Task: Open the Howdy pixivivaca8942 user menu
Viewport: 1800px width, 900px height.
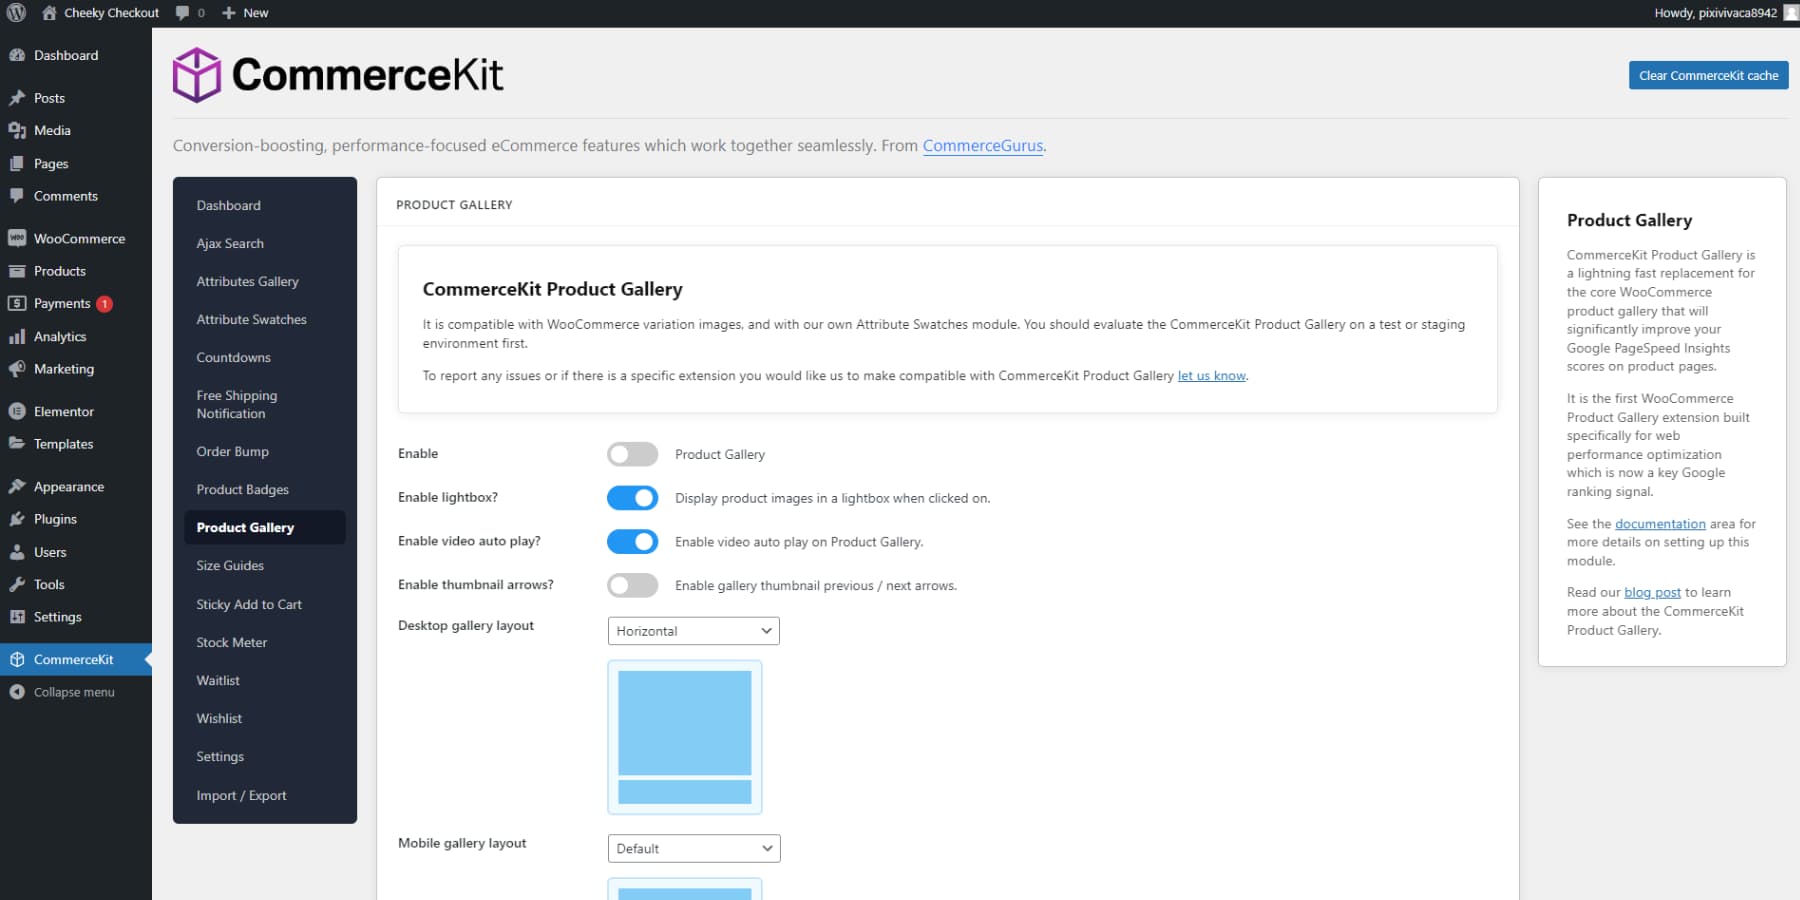Action: [x=1716, y=13]
